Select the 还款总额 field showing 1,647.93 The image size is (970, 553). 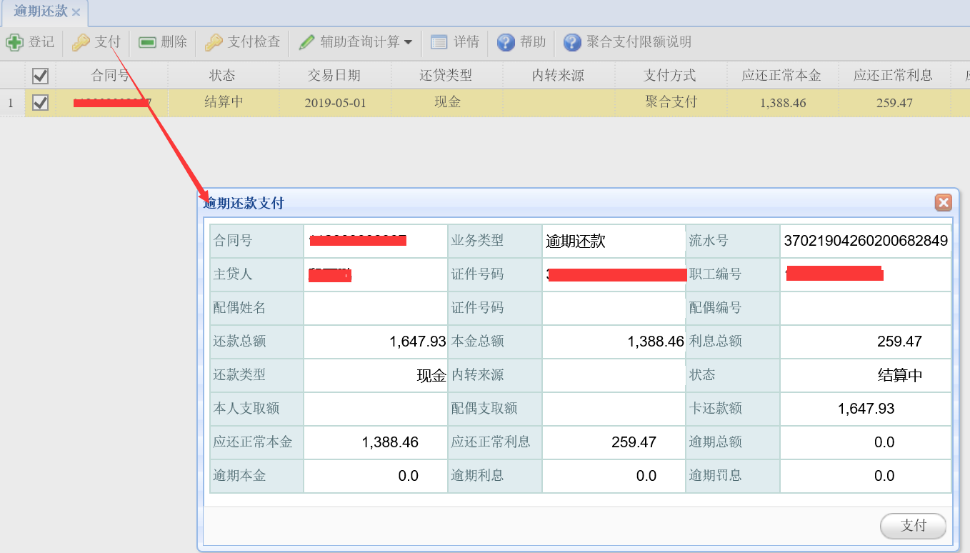375,342
